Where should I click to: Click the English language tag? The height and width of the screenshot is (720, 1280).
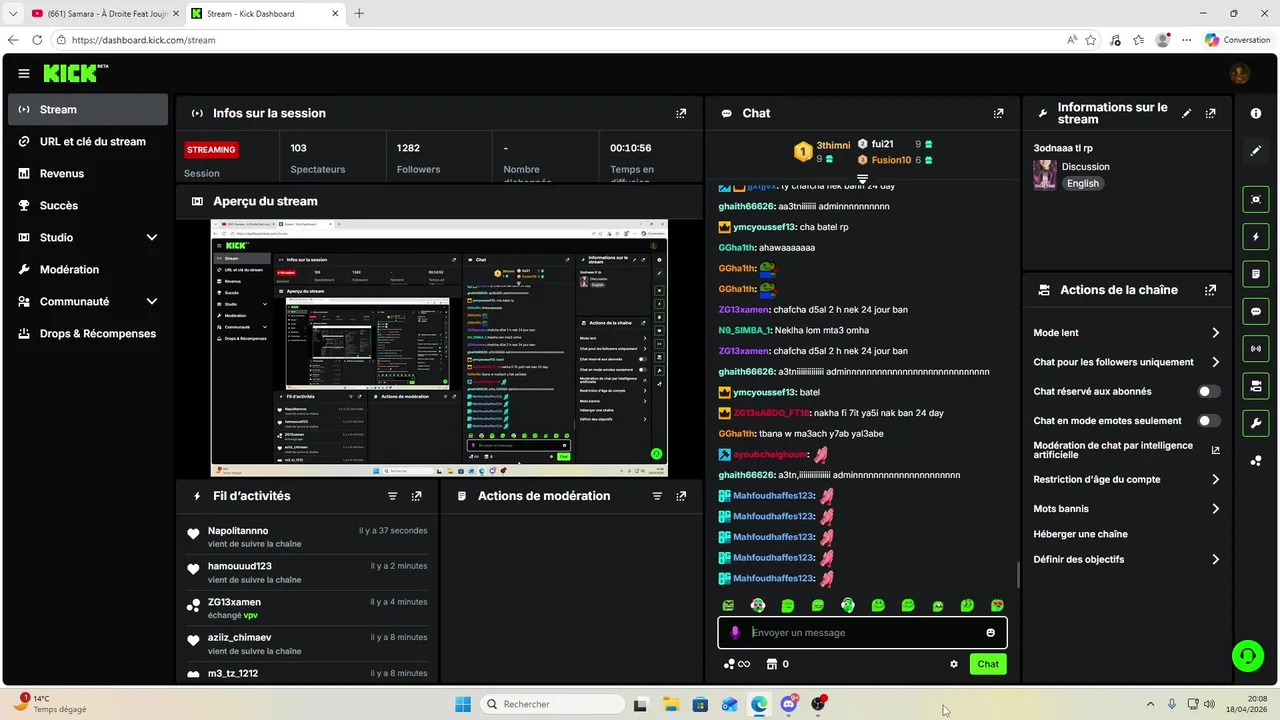pos(1082,184)
